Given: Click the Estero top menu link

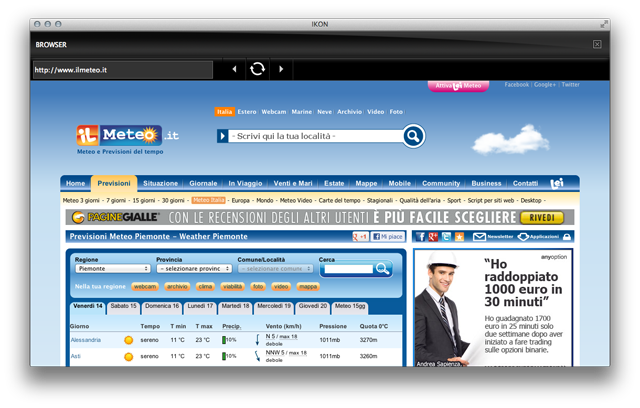Looking at the screenshot, I should (247, 112).
